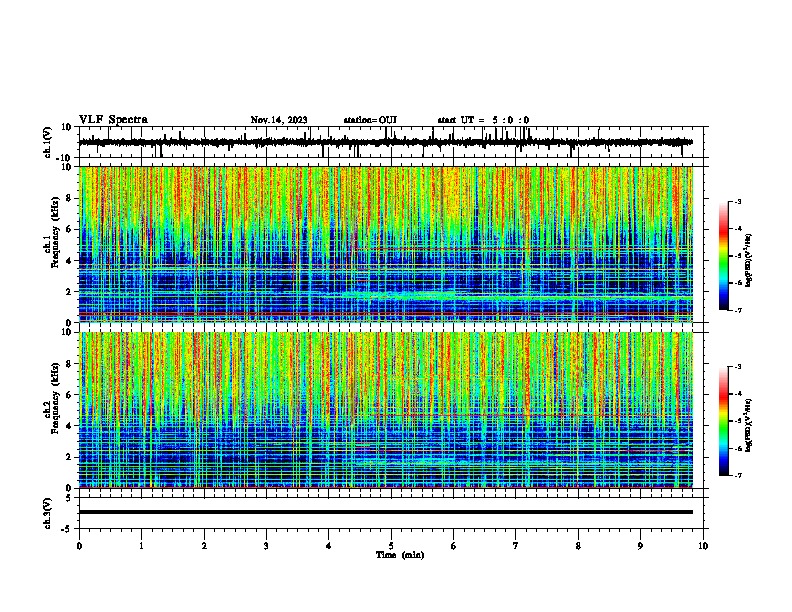Click the "4" kHz tick of ch.2 spectrogram
The image size is (792, 612).
click(69, 426)
